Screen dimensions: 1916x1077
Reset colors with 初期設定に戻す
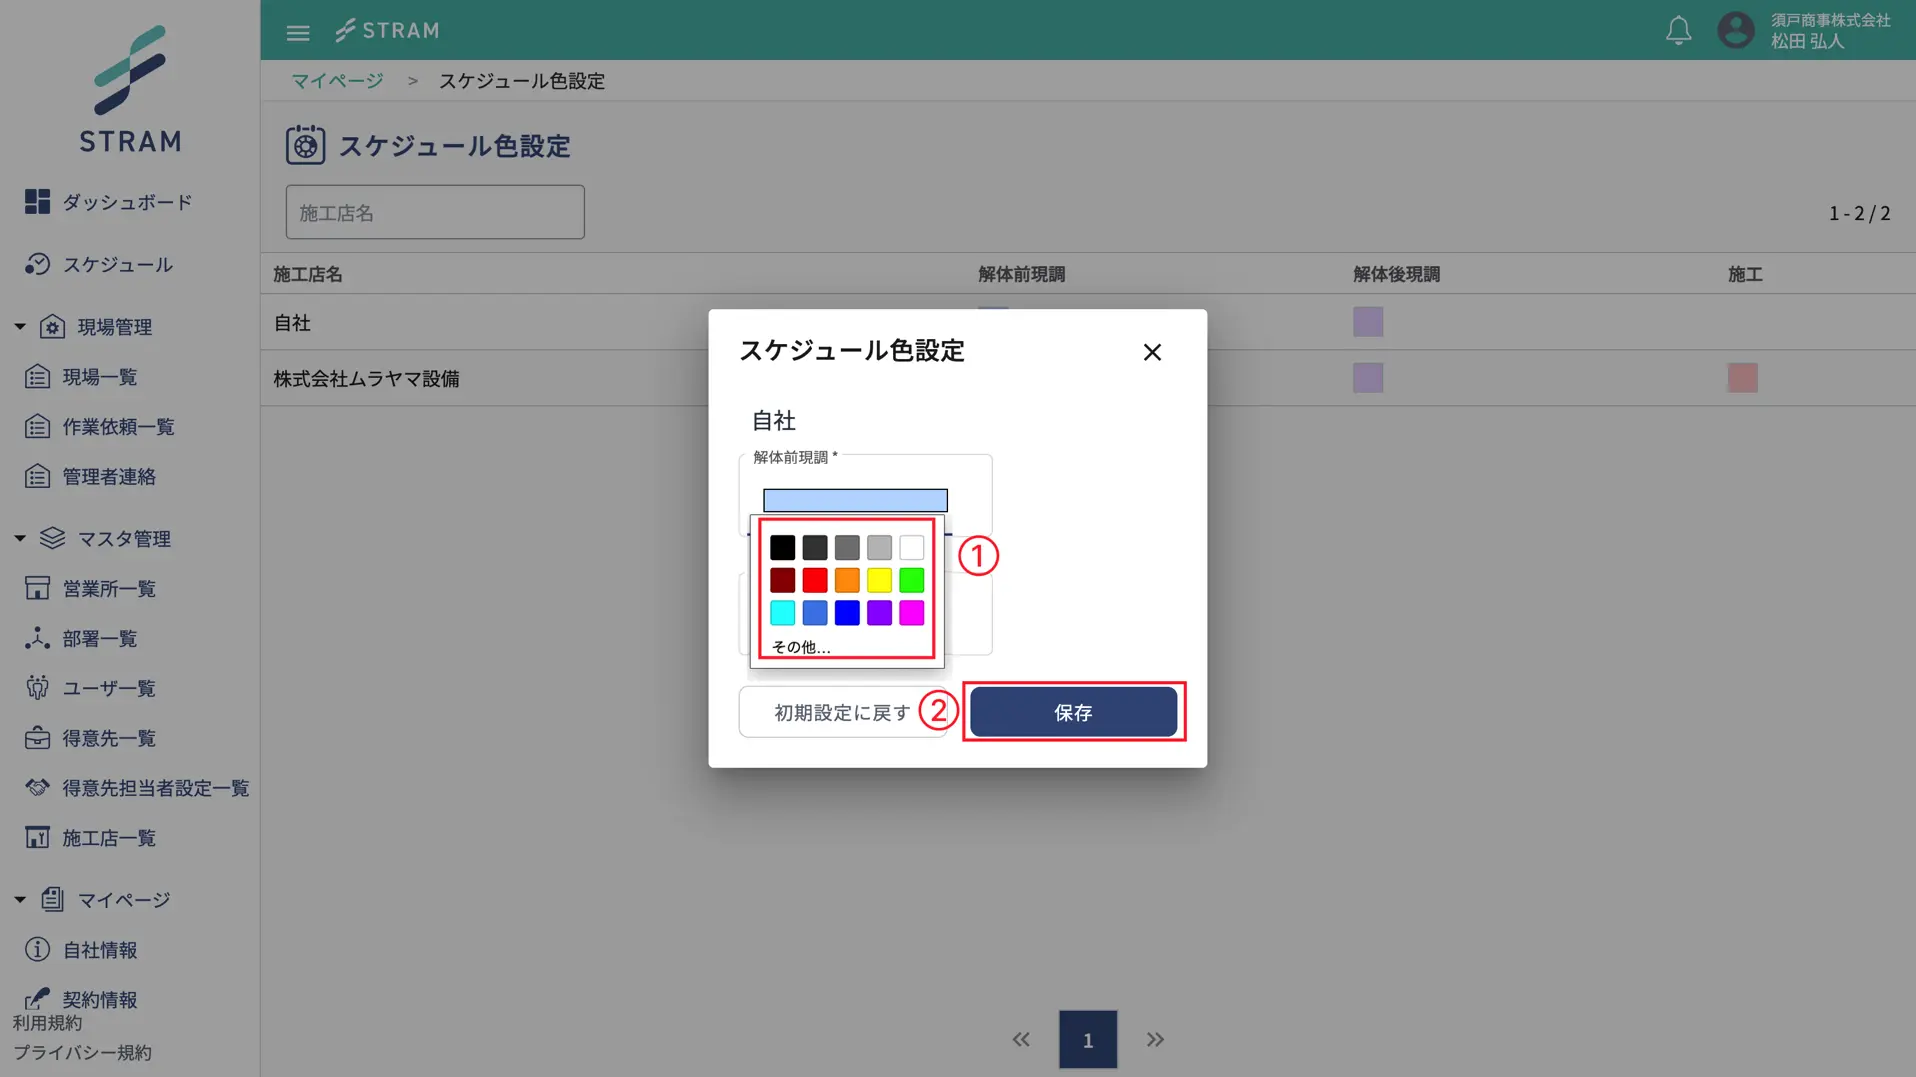(x=839, y=712)
